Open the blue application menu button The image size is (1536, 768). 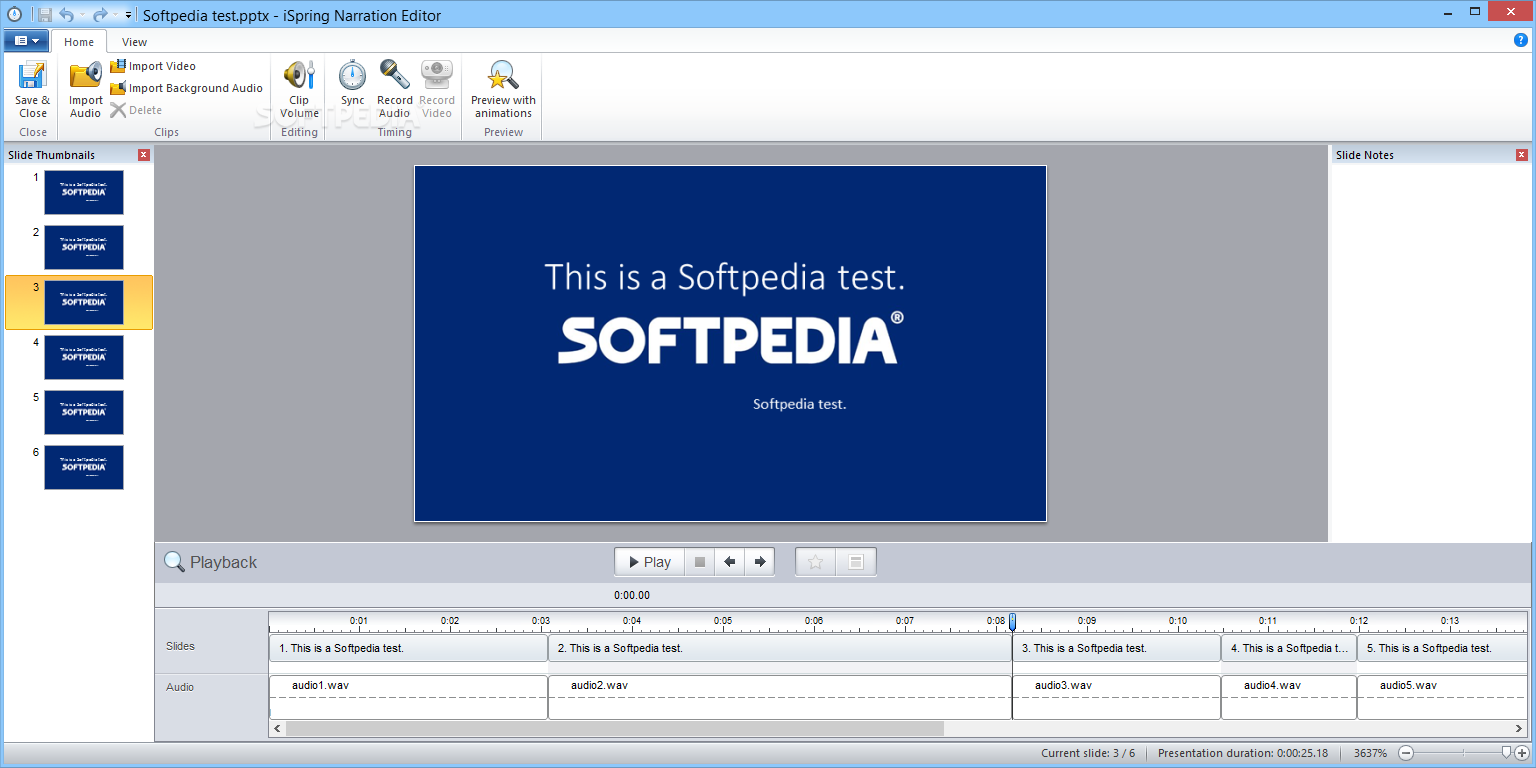pos(26,41)
